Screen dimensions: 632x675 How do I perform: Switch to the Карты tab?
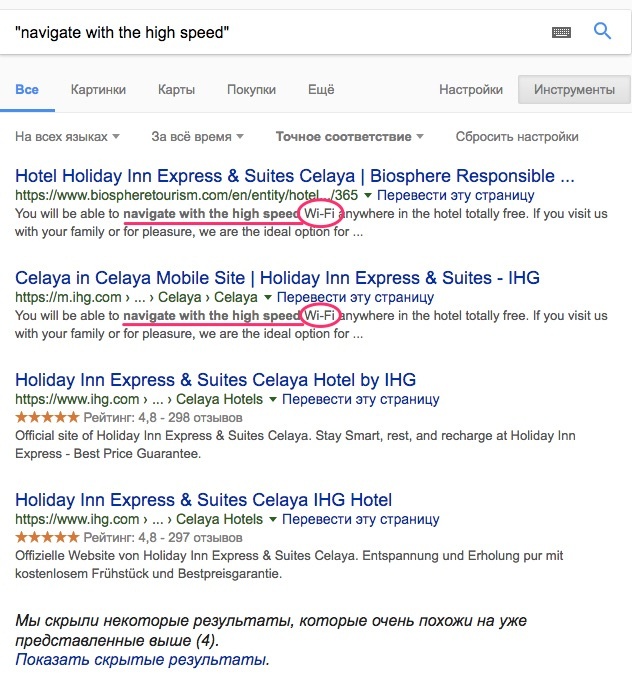click(x=176, y=90)
